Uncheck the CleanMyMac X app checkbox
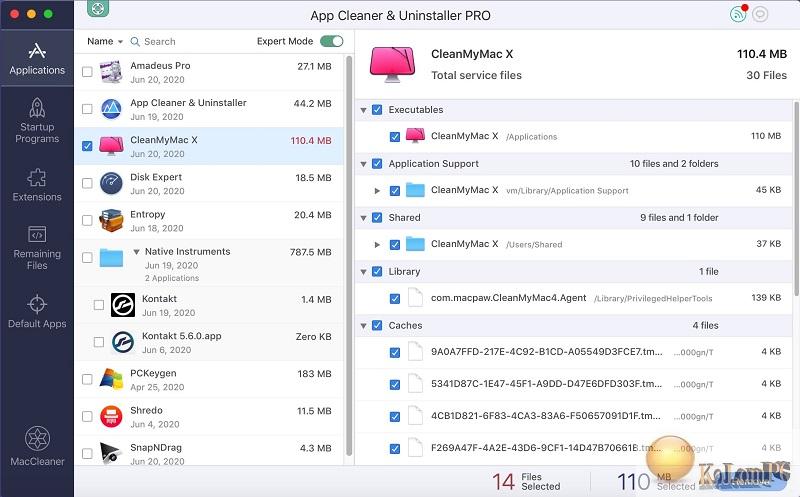The width and height of the screenshot is (800, 497). [87, 146]
